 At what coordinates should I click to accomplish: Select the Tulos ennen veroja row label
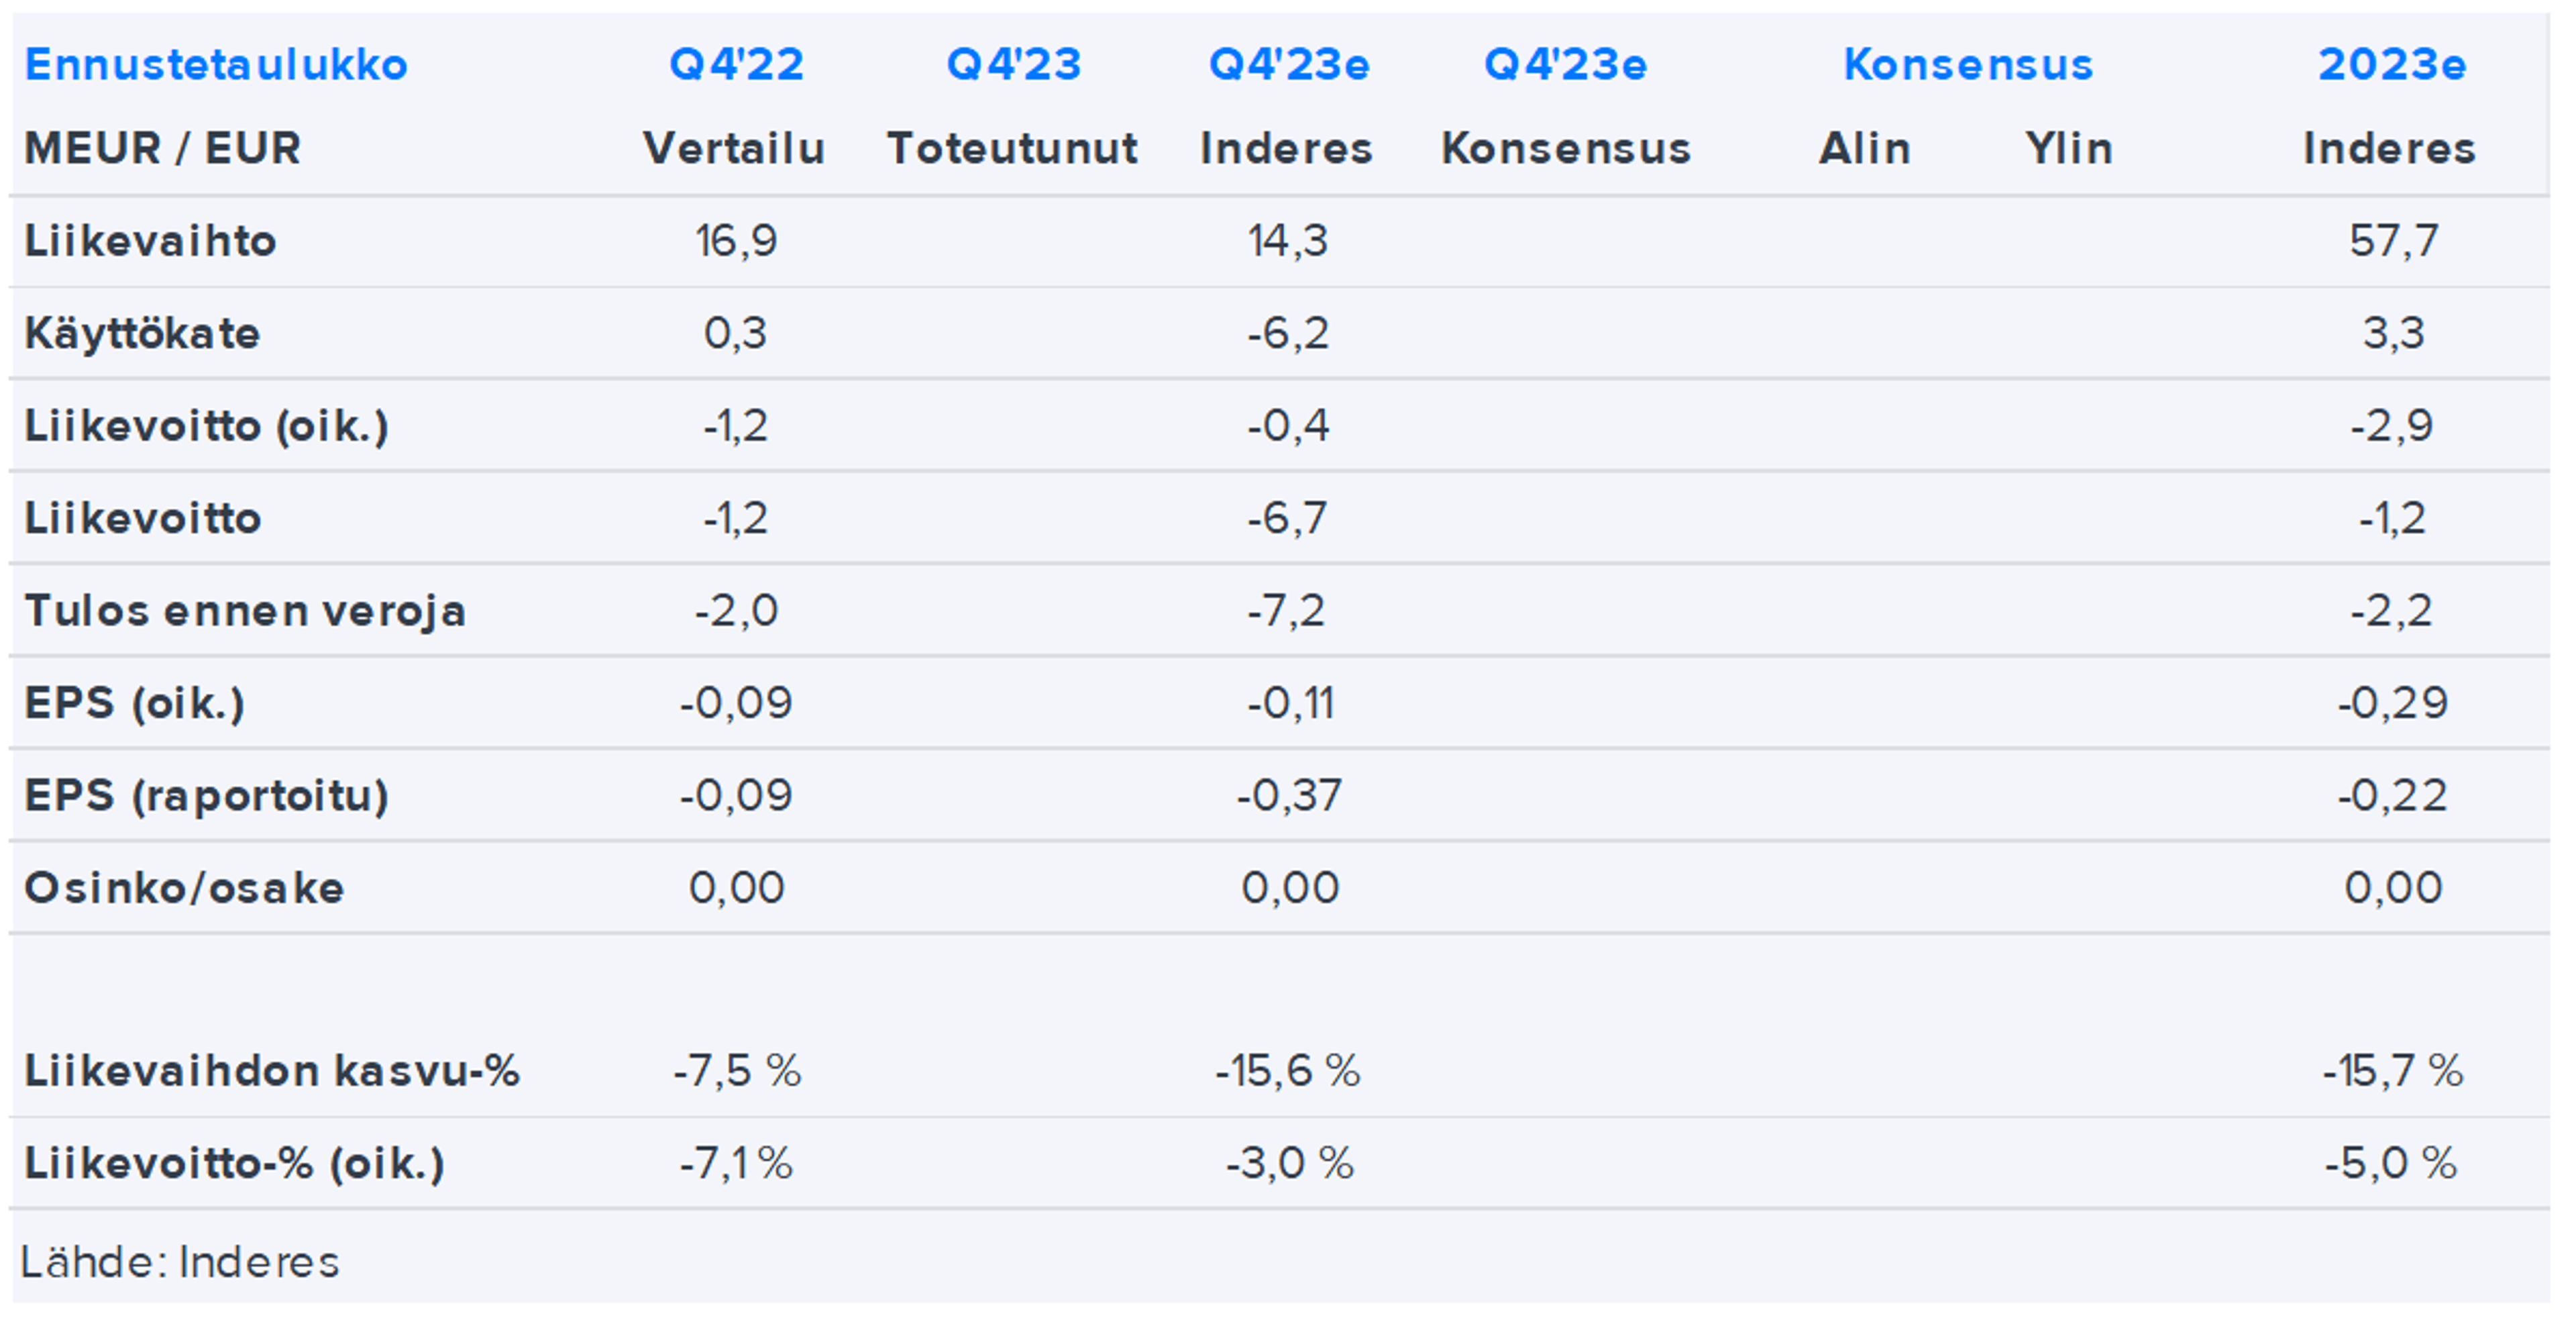click(245, 611)
